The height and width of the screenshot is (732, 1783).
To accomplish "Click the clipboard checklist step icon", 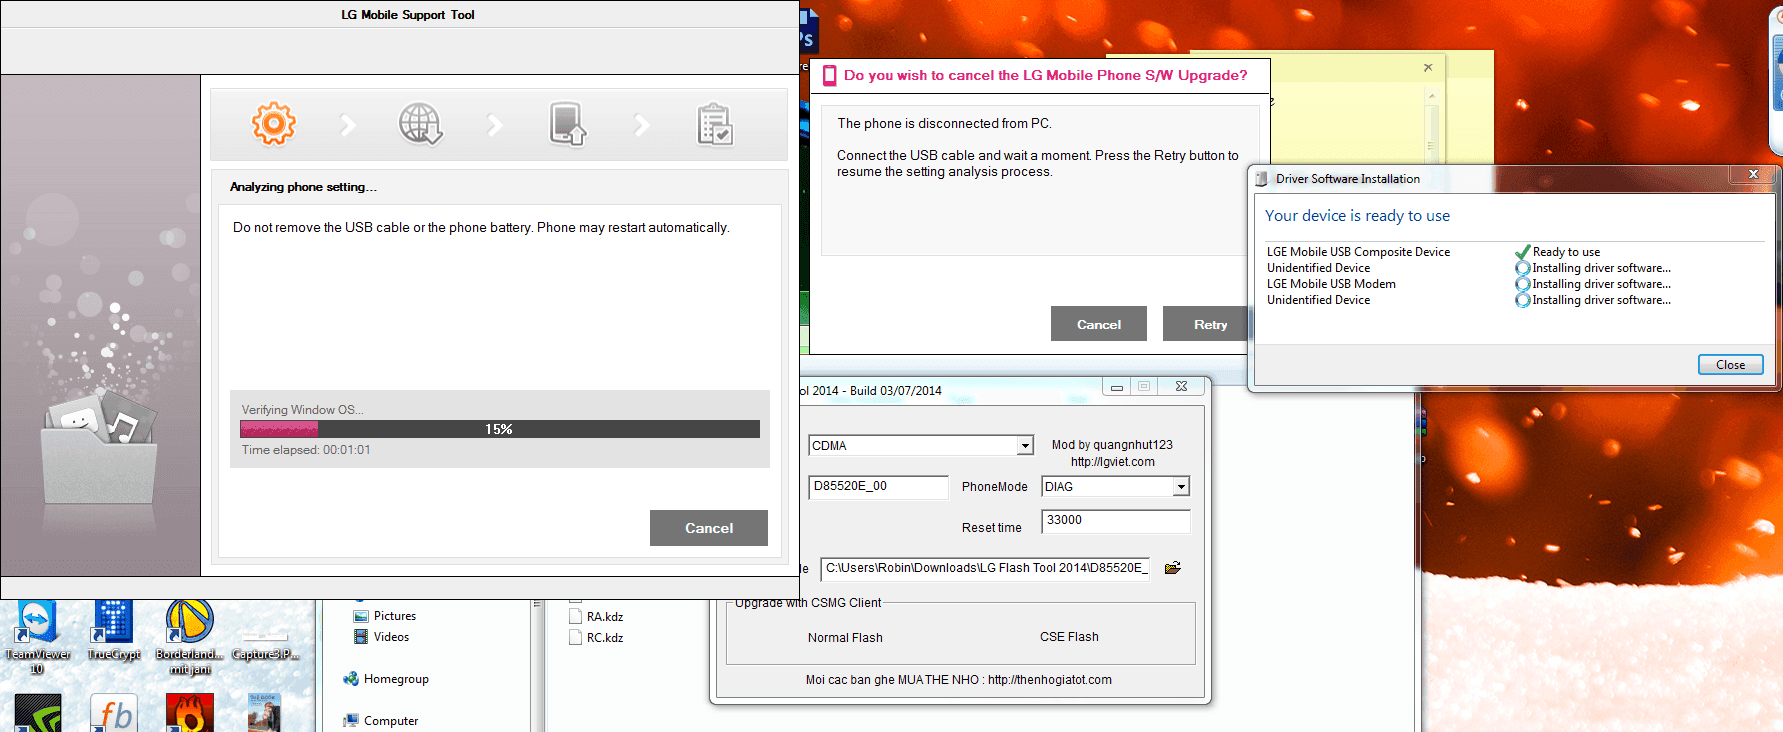I will point(715,124).
